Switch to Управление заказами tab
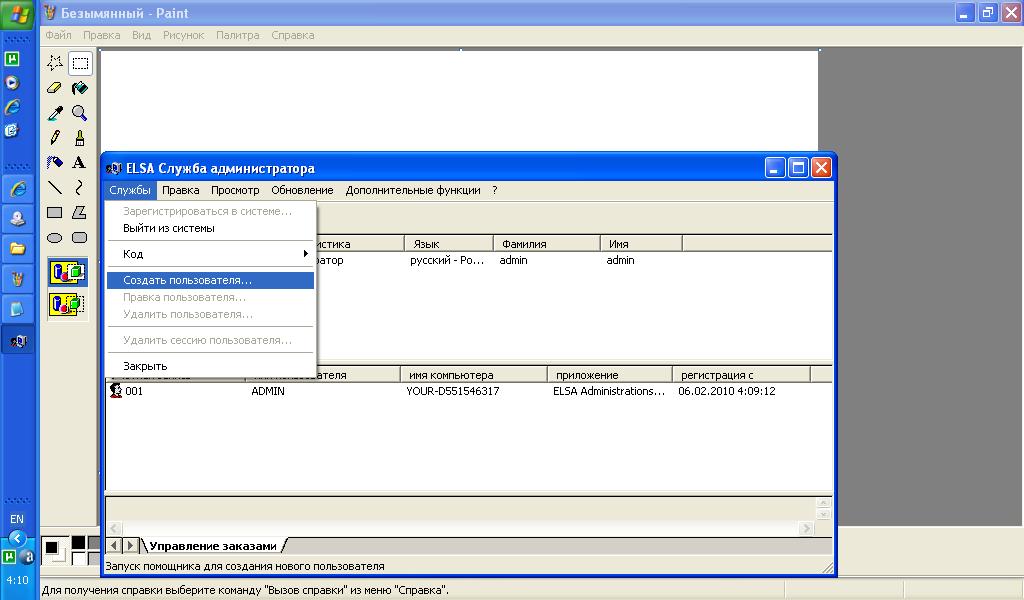The height and width of the screenshot is (600, 1024). pyautogui.click(x=212, y=545)
